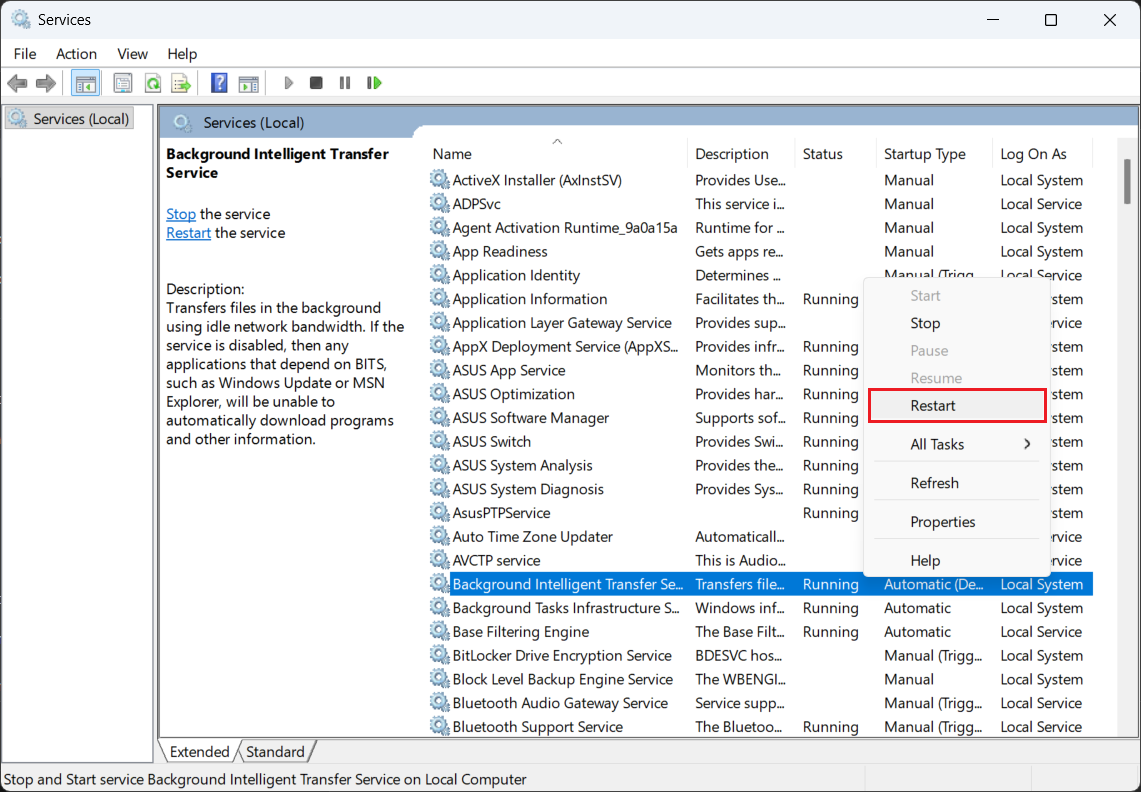Switch to the Standard tab
Viewport: 1141px width, 792px height.
click(275, 752)
